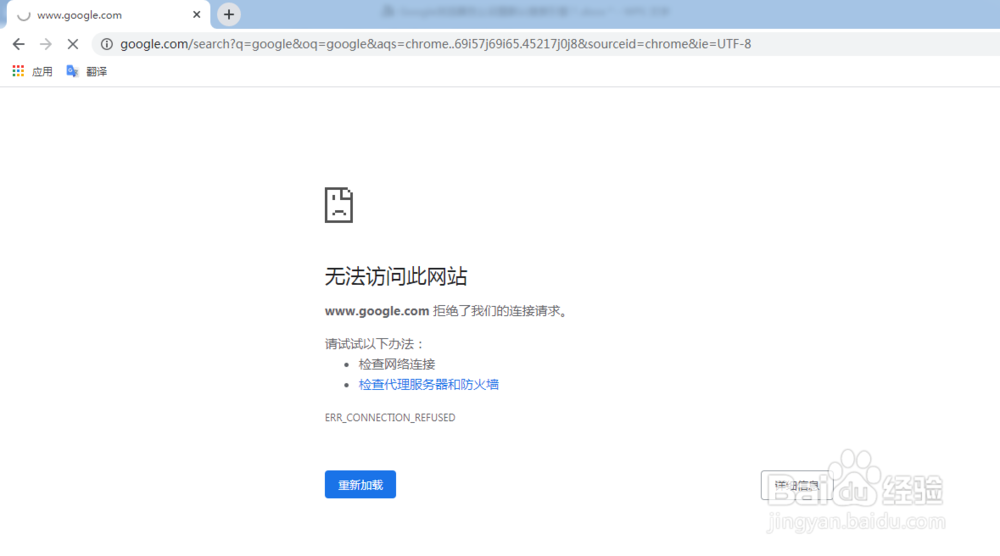Go back with the back arrow

click(x=18, y=44)
